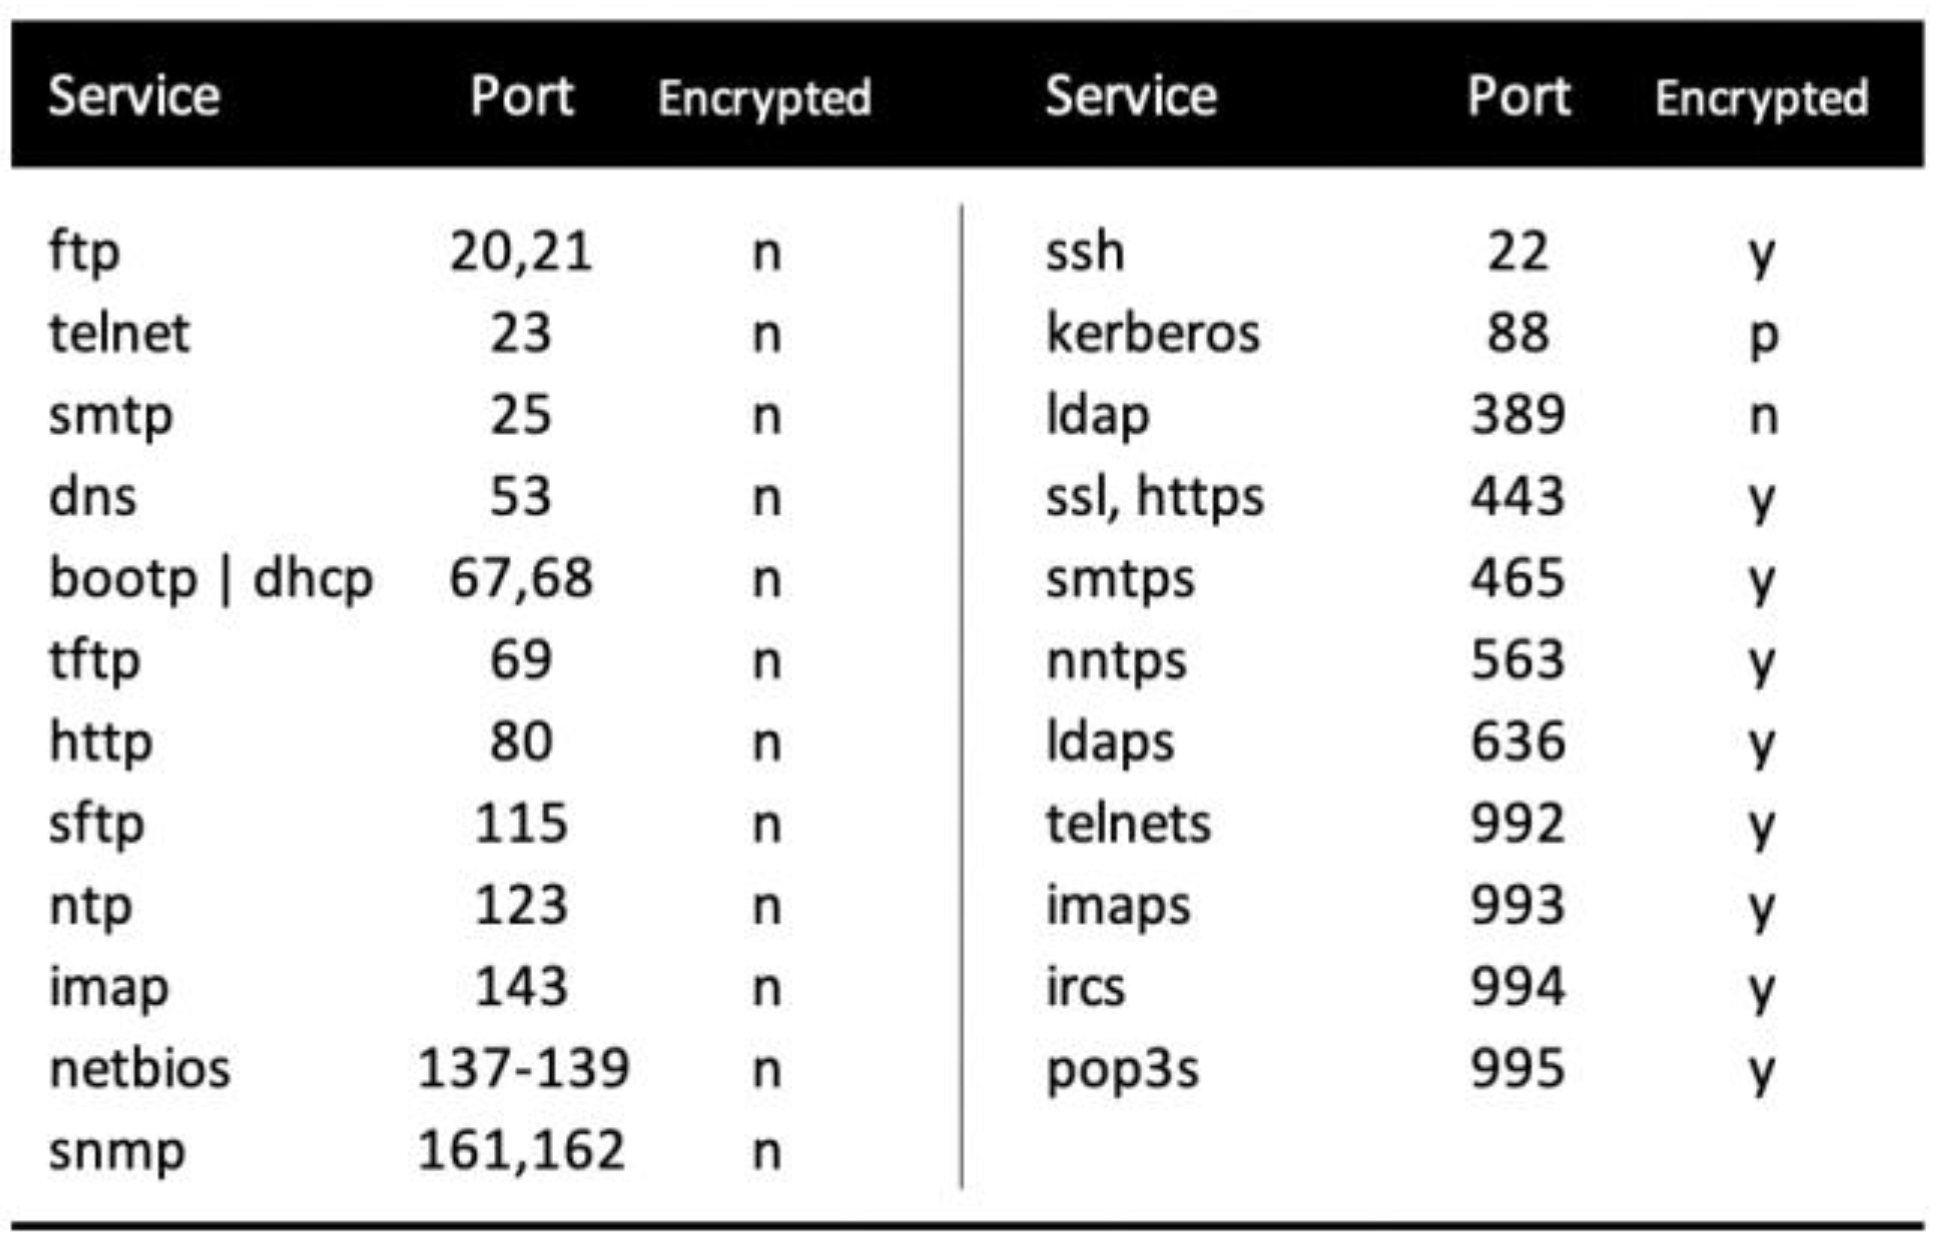Image resolution: width=1949 pixels, height=1255 pixels.
Task: Click the kerberos encrypted value p
Action: (x=1763, y=337)
